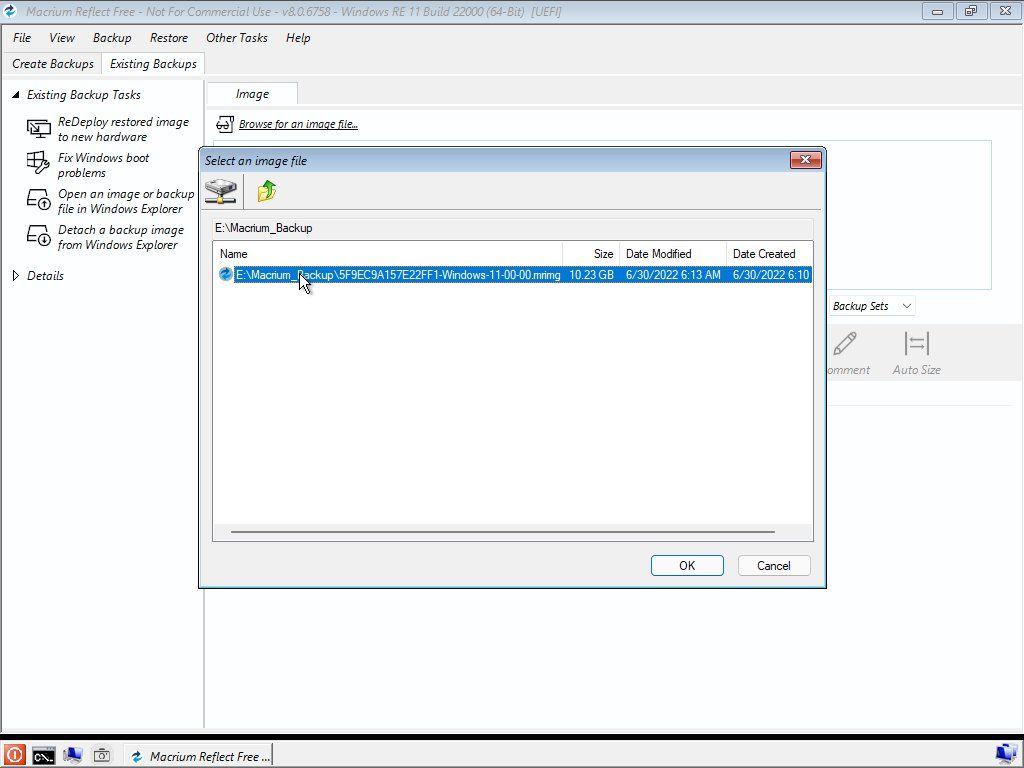Close the Select an image file dialog

point(805,160)
